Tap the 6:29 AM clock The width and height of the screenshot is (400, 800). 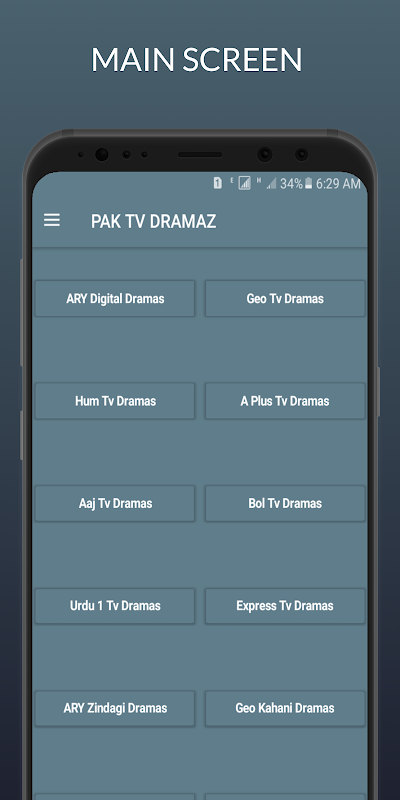coord(338,184)
